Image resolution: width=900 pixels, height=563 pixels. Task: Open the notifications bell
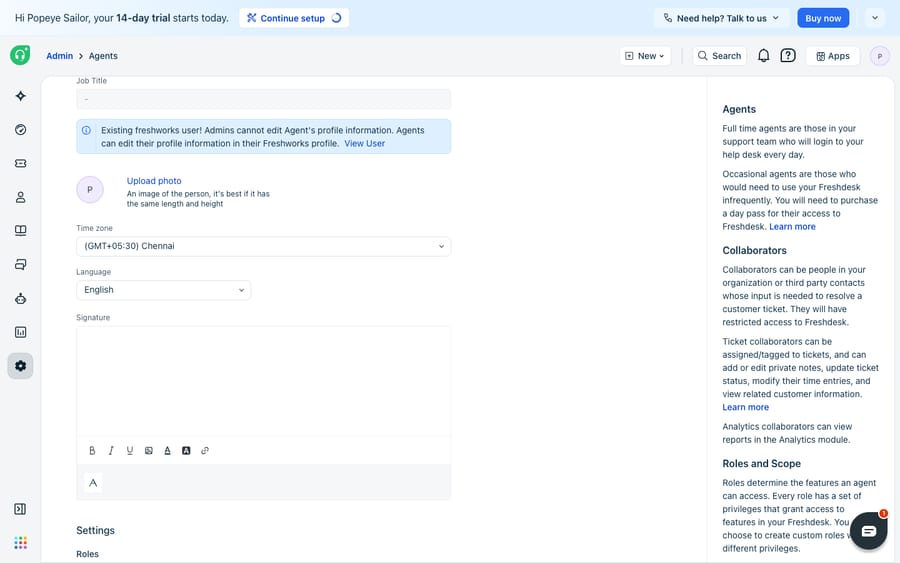click(763, 56)
